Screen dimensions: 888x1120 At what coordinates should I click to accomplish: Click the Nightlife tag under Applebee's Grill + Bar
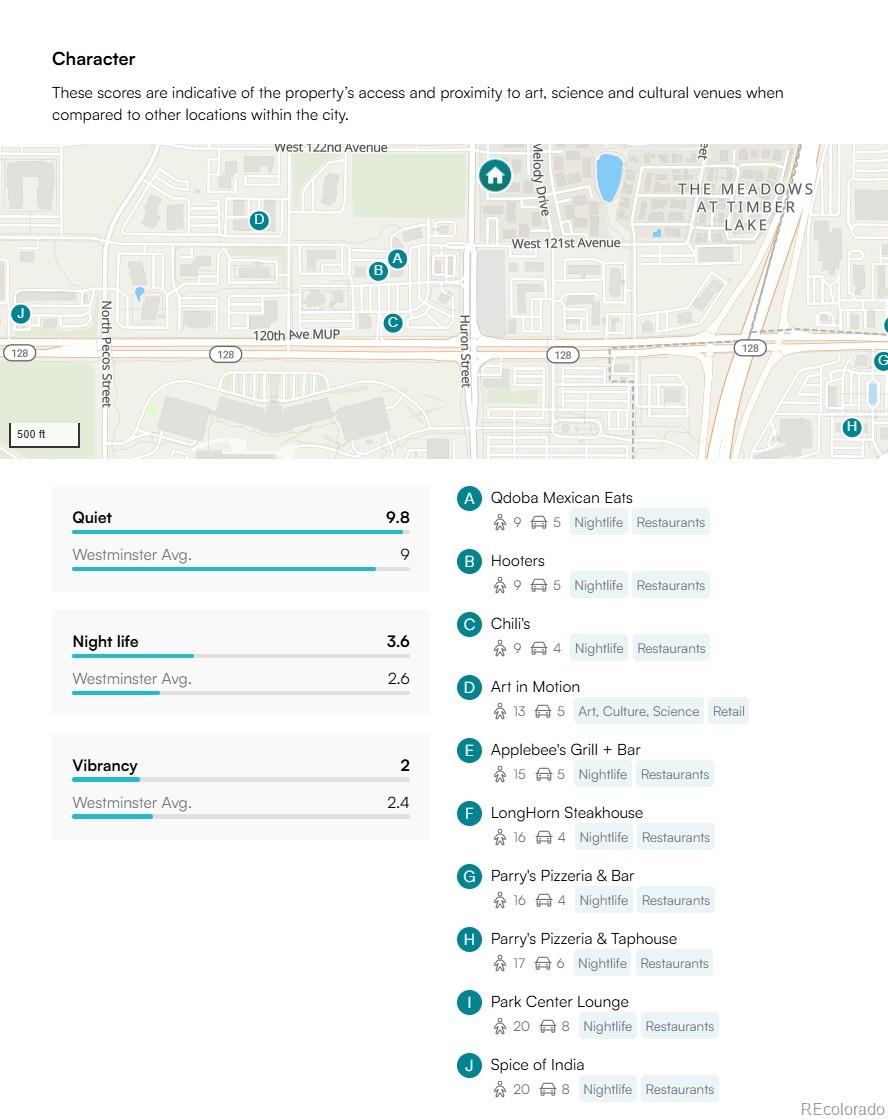(x=603, y=774)
